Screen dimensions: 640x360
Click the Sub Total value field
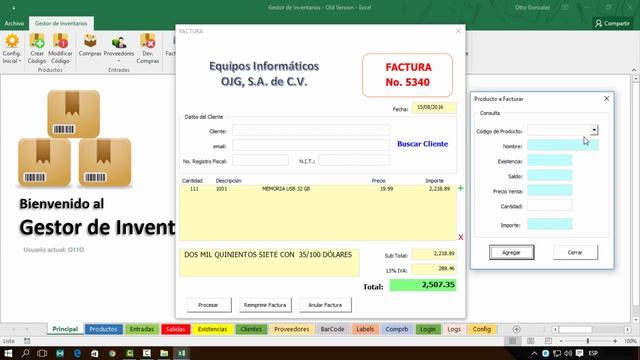434,254
